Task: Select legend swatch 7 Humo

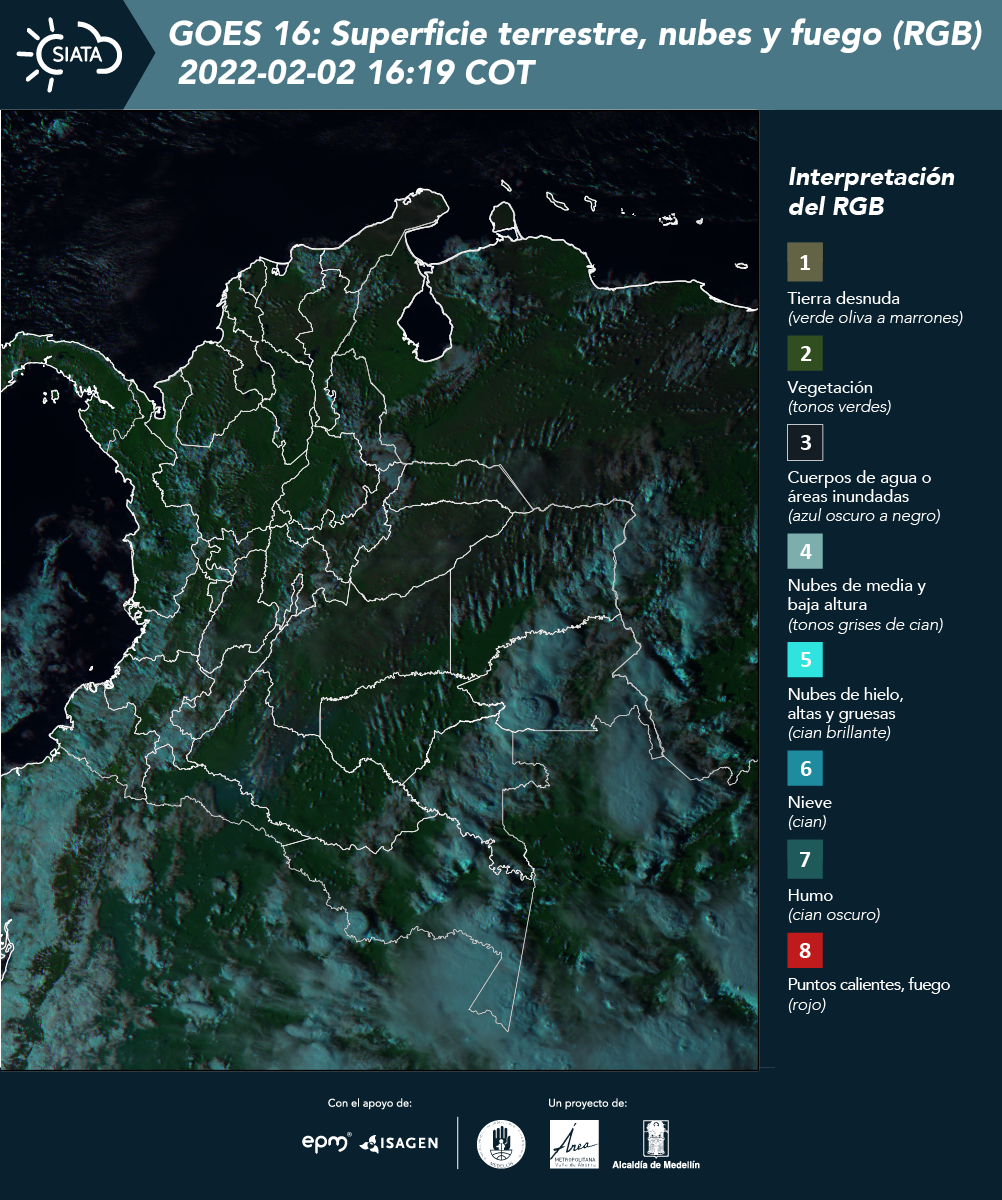Action: 805,859
